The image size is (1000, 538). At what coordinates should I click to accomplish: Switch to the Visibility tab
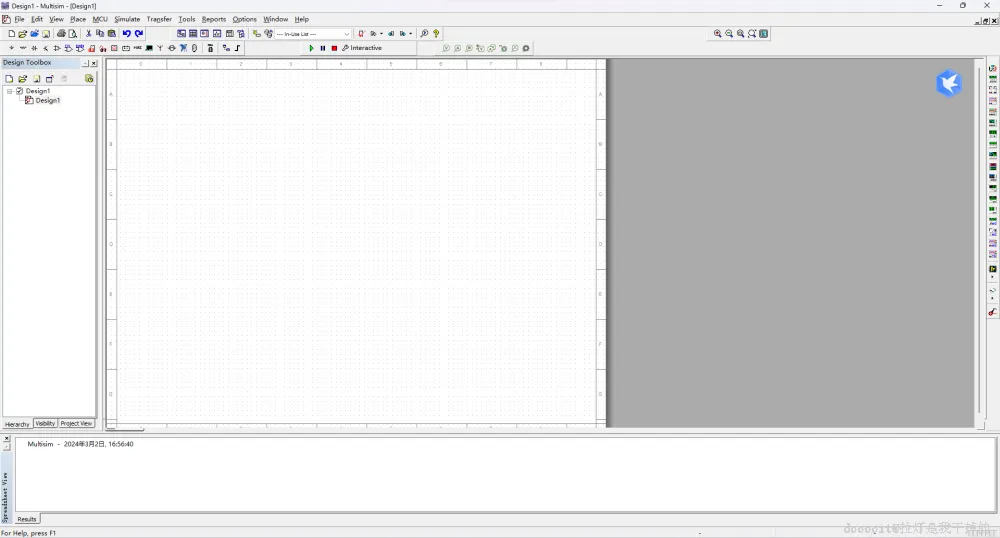pos(45,423)
